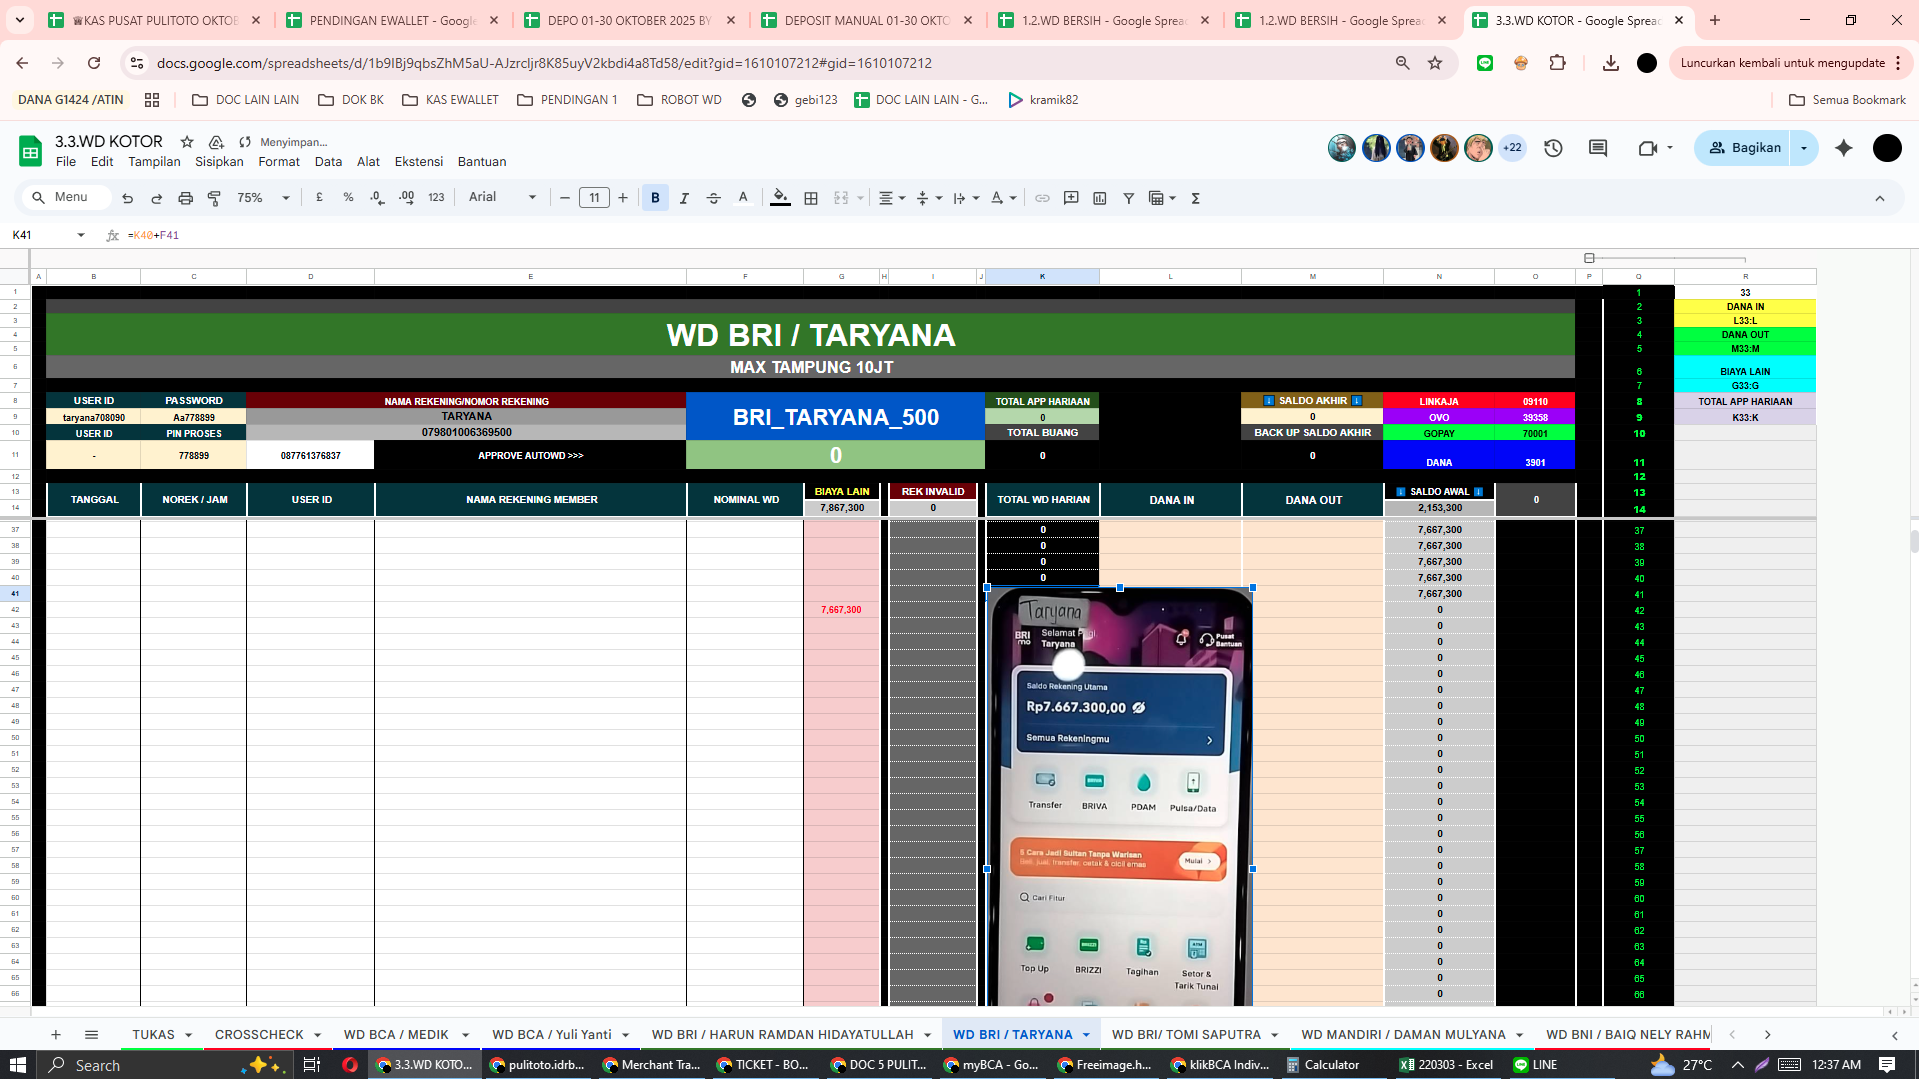Click Menu search box in toolbar
This screenshot has height=1079, width=1919.
tap(66, 198)
